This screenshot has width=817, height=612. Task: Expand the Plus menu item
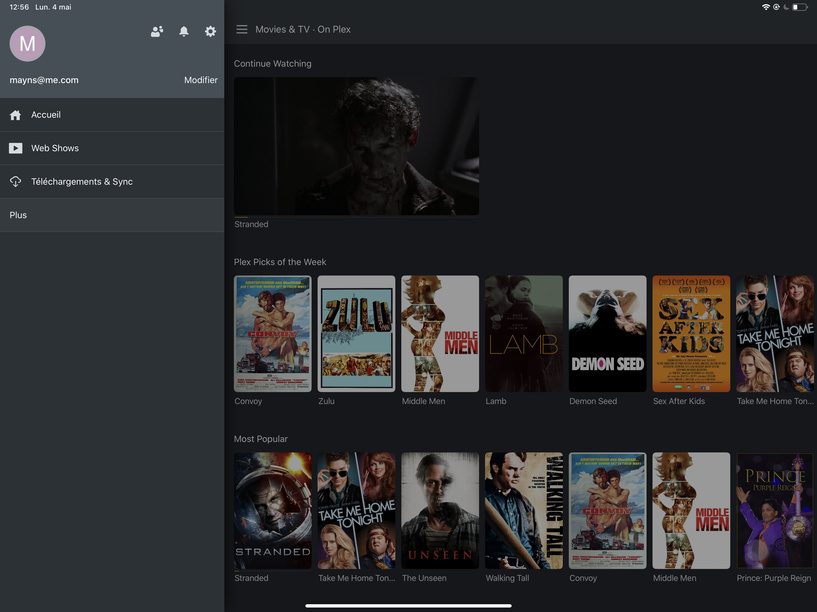112,215
